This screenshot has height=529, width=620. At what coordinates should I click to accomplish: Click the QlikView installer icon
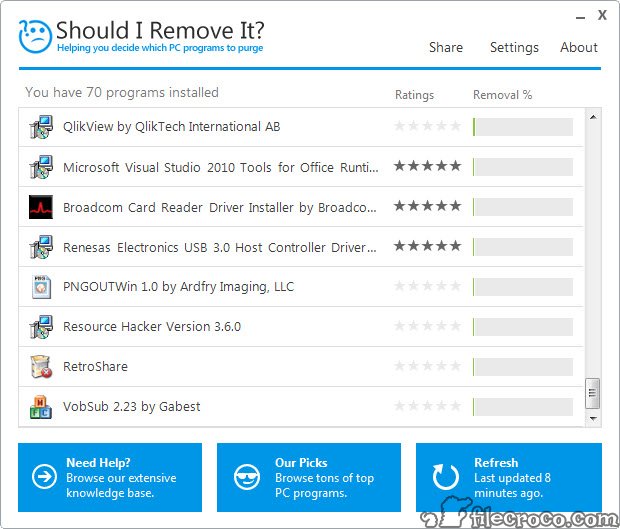coord(41,127)
